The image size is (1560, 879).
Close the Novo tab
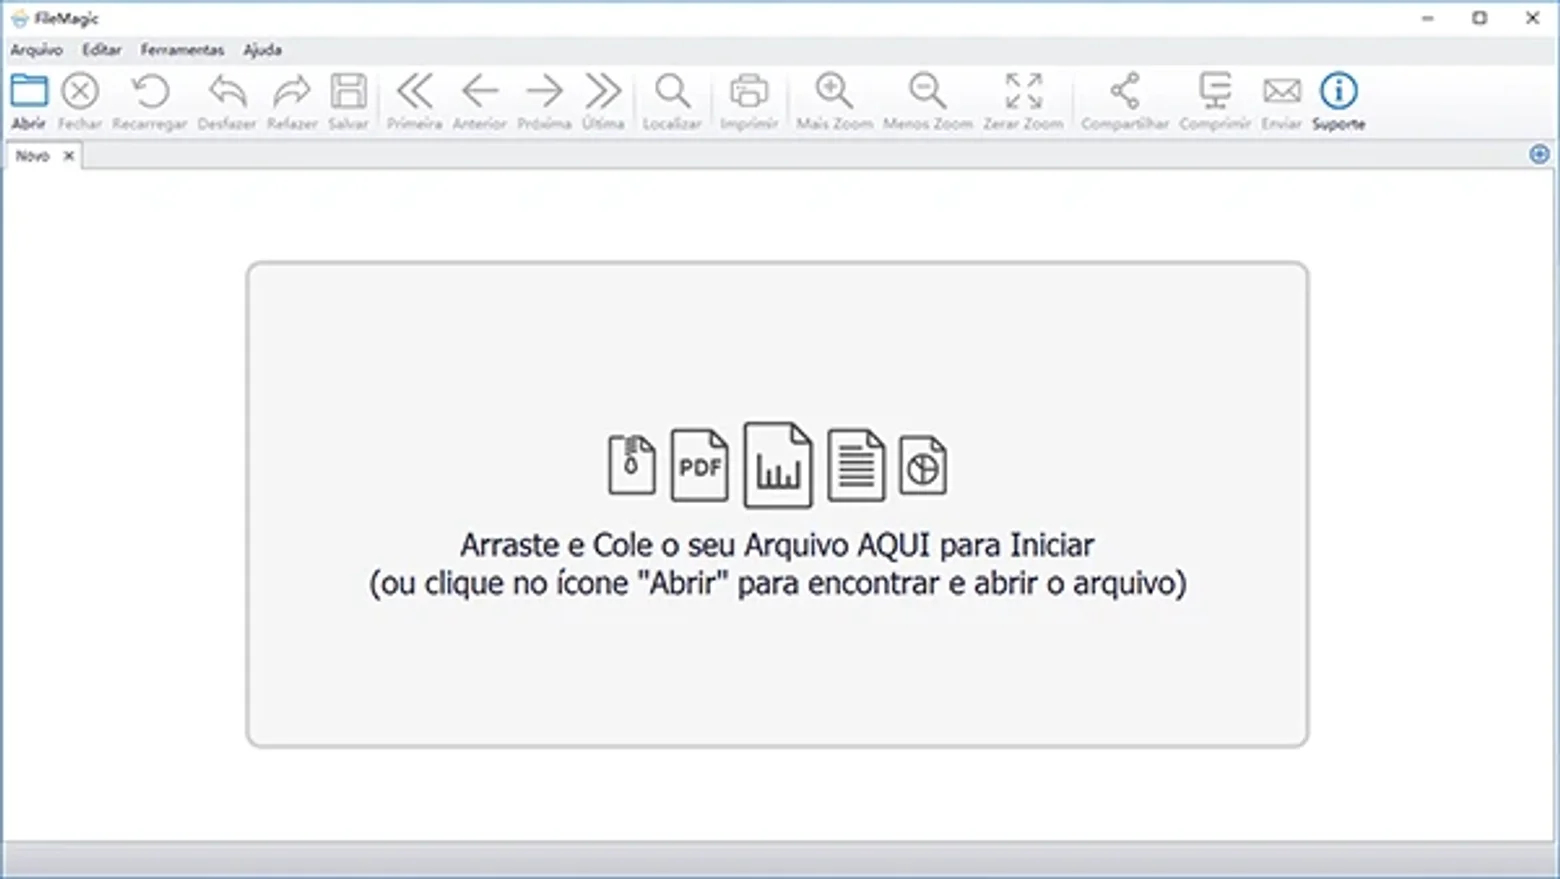[x=69, y=156]
